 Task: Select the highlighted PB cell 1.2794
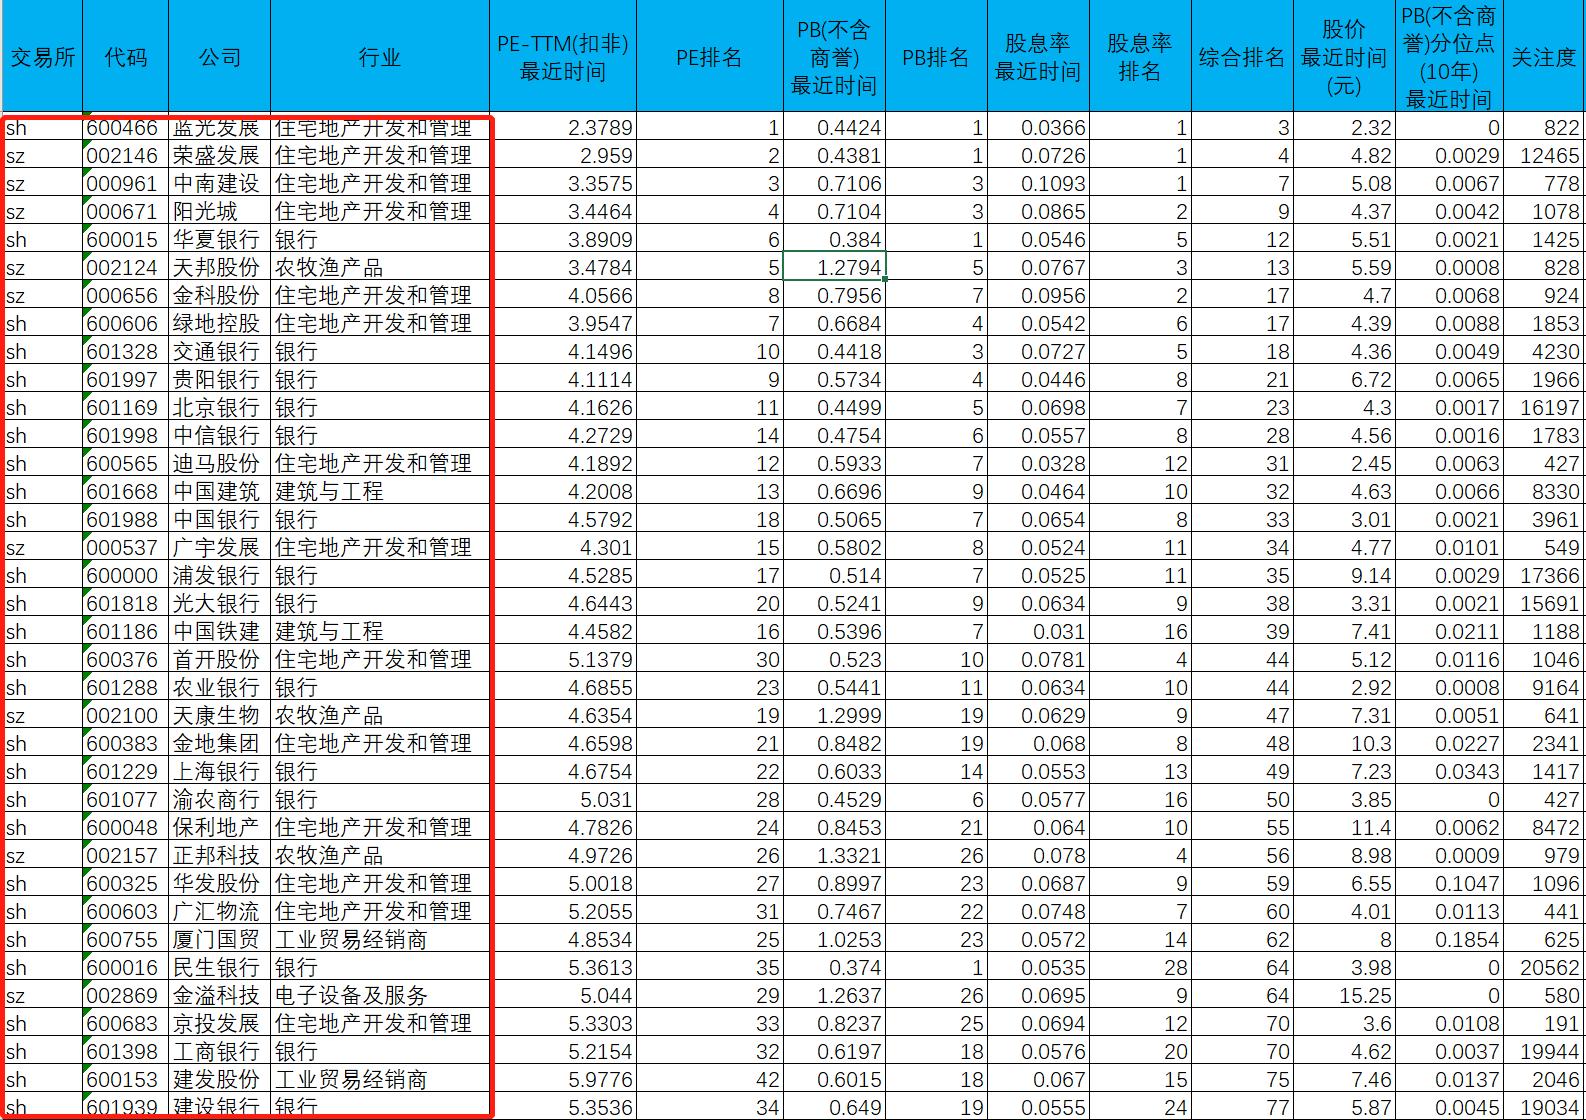coord(834,267)
